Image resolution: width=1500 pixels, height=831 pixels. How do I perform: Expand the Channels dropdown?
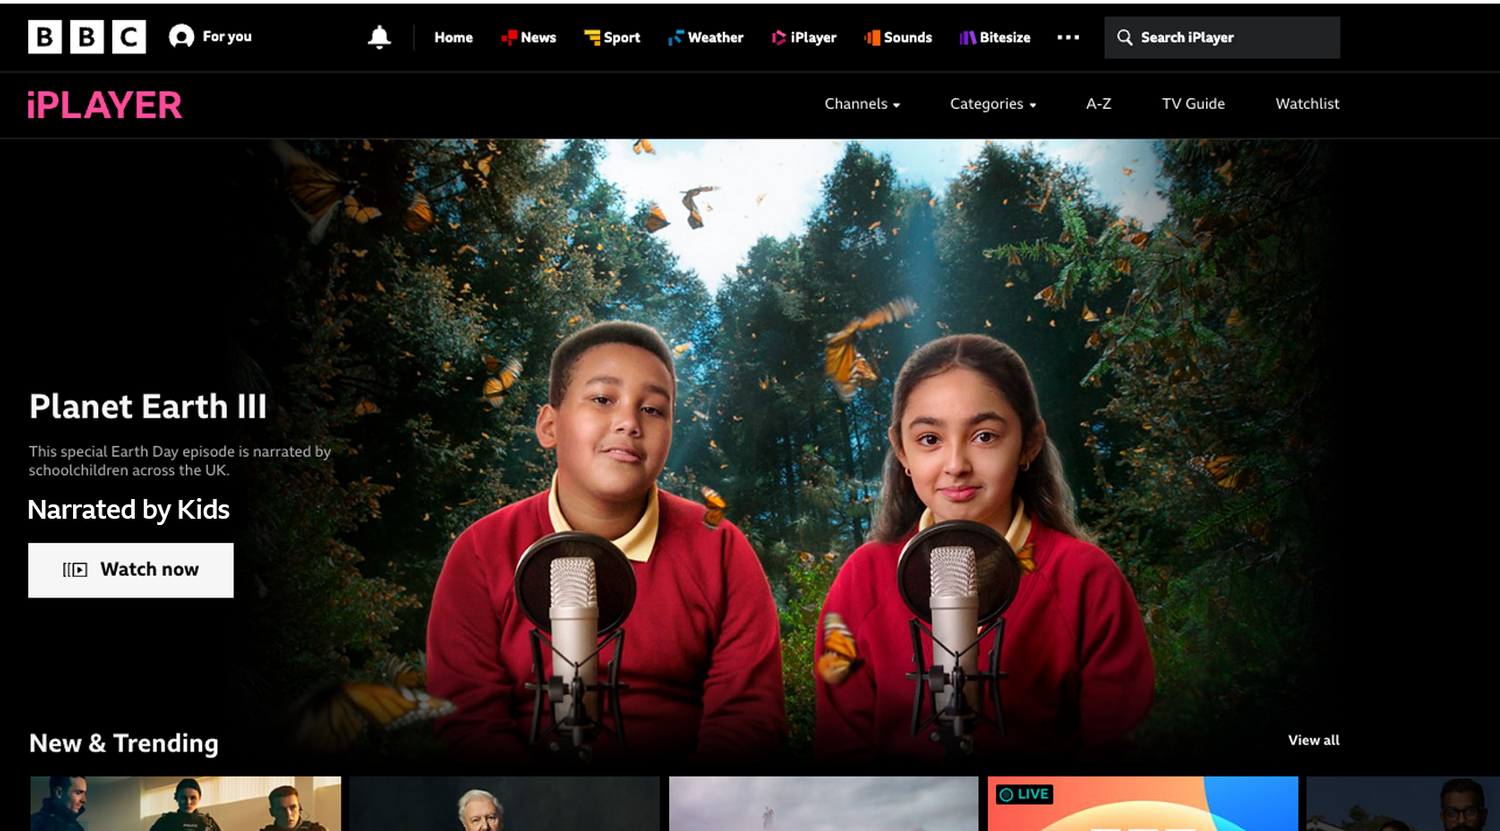[862, 104]
